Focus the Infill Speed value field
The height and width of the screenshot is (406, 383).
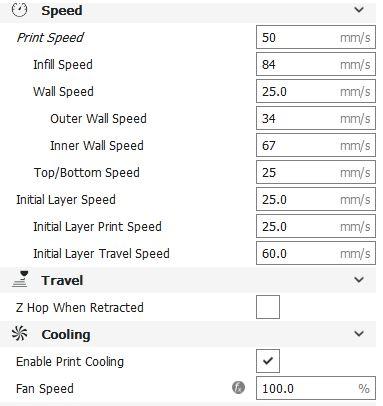316,64
